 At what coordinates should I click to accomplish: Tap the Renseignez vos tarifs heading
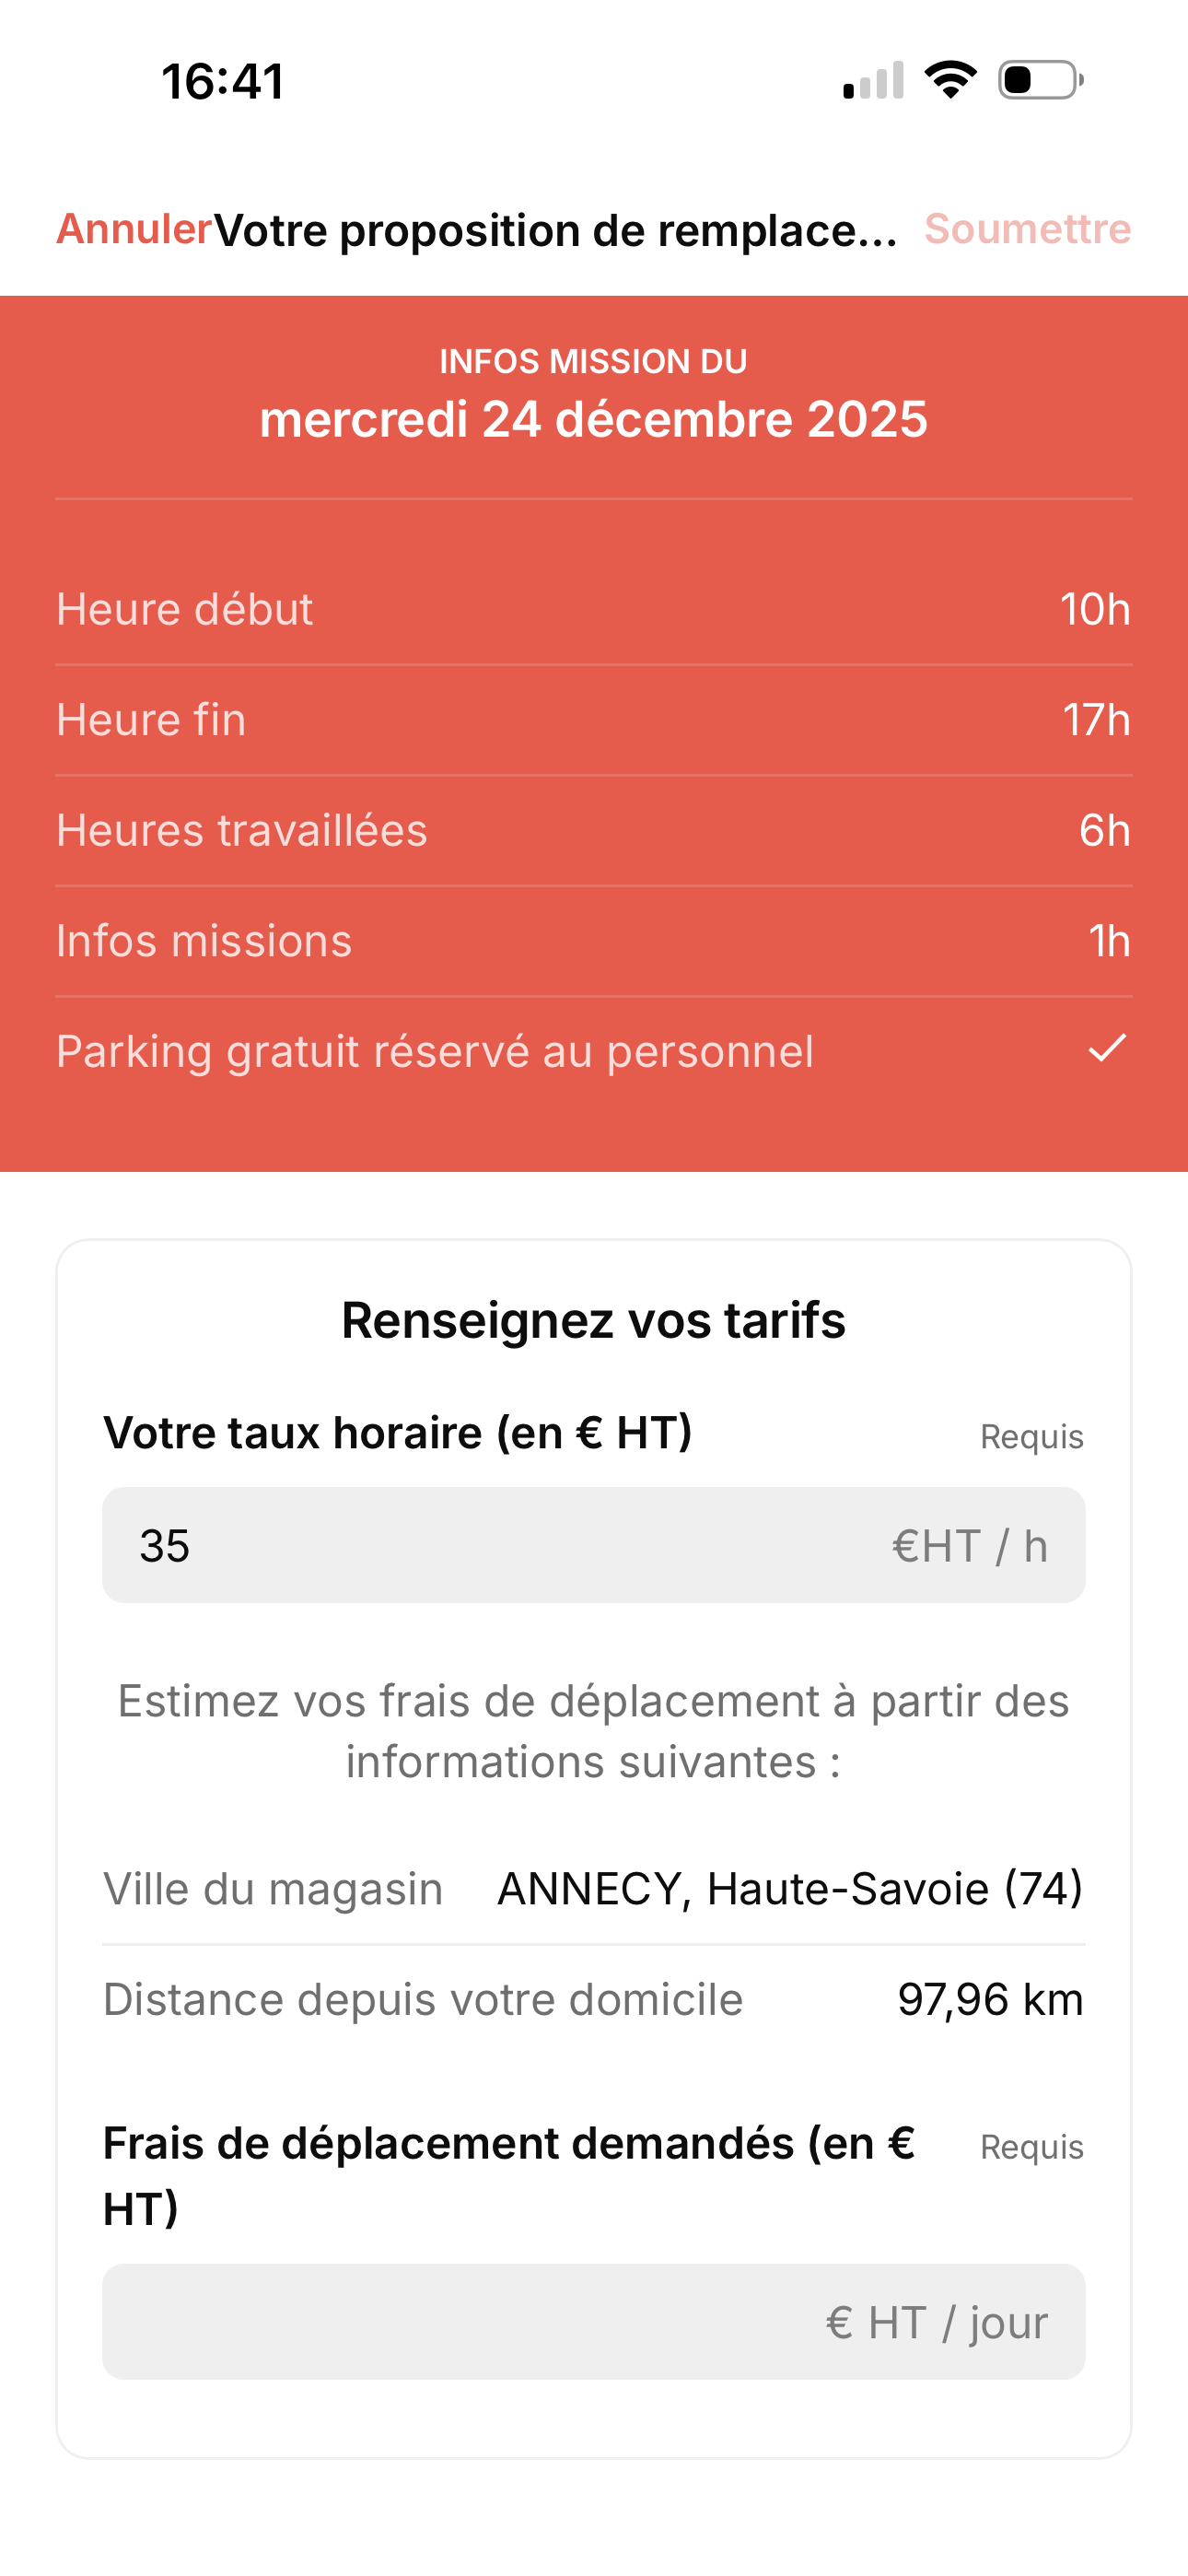coord(593,1320)
